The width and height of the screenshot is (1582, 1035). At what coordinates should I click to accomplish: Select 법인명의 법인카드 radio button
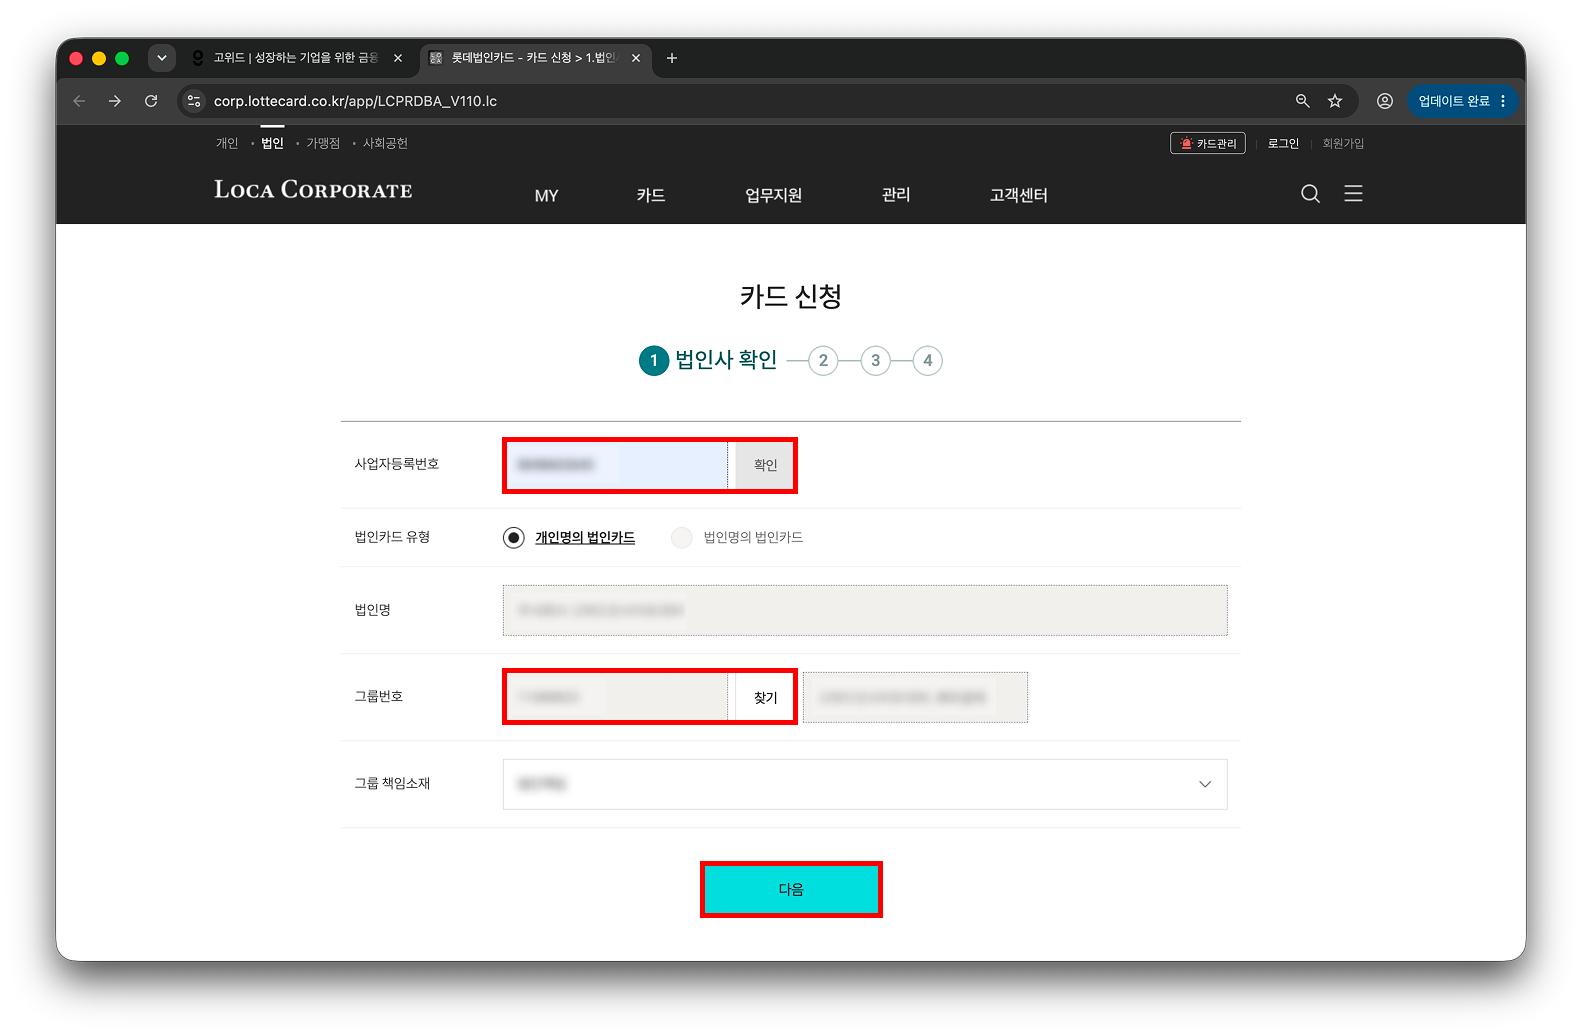point(682,538)
